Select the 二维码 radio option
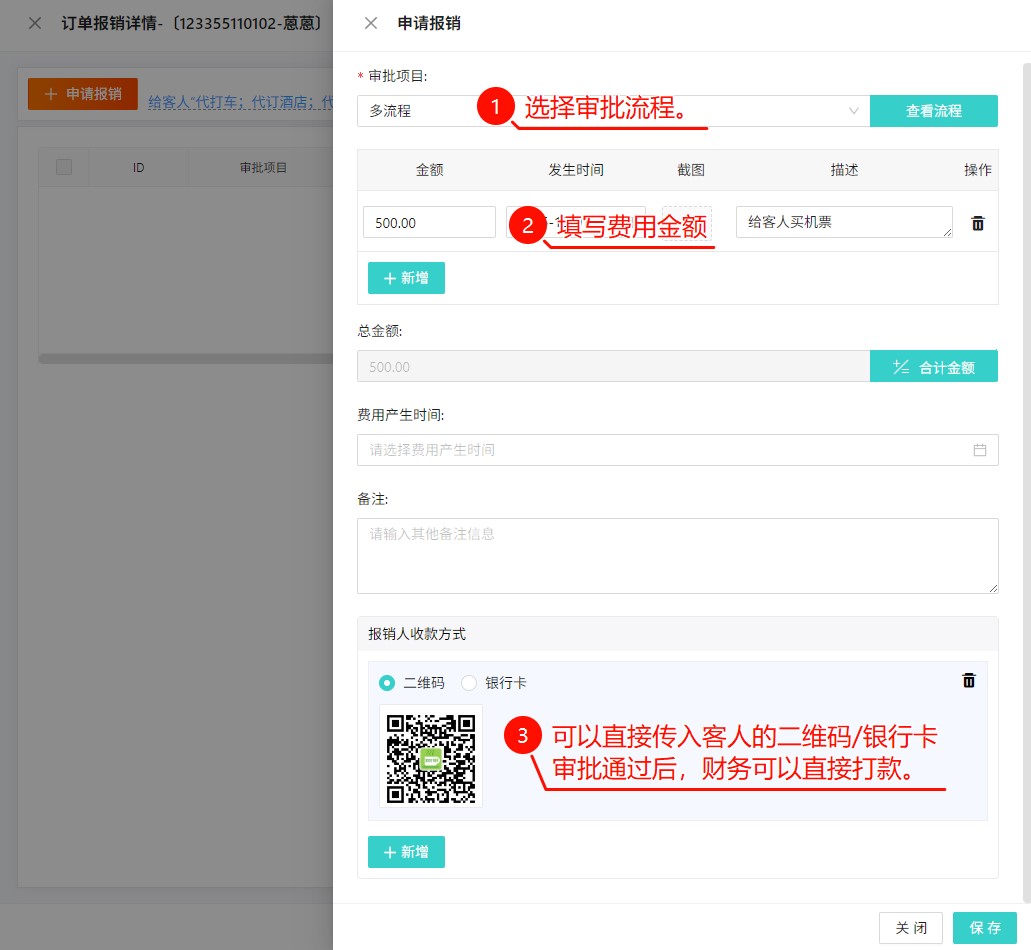Viewport: 1031px width, 950px height. click(388, 683)
